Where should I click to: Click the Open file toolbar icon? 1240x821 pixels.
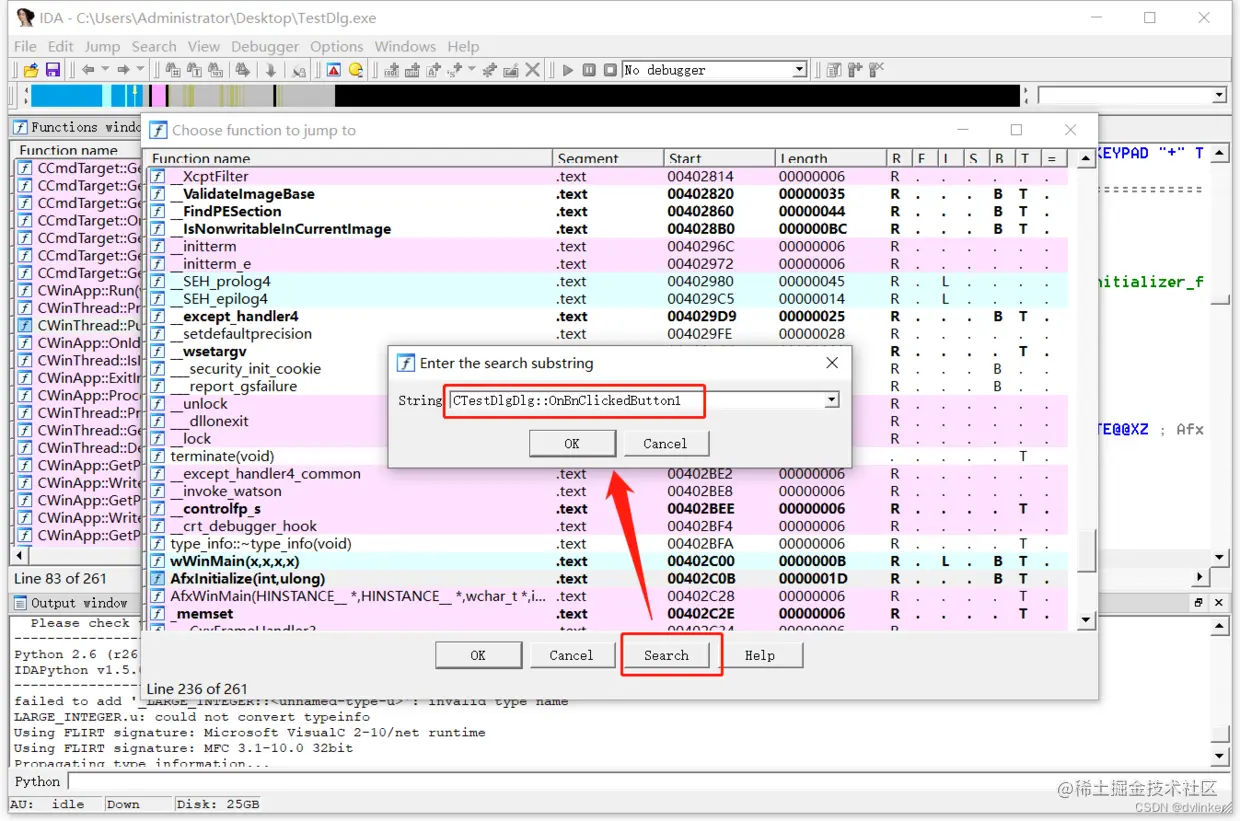pos(31,70)
